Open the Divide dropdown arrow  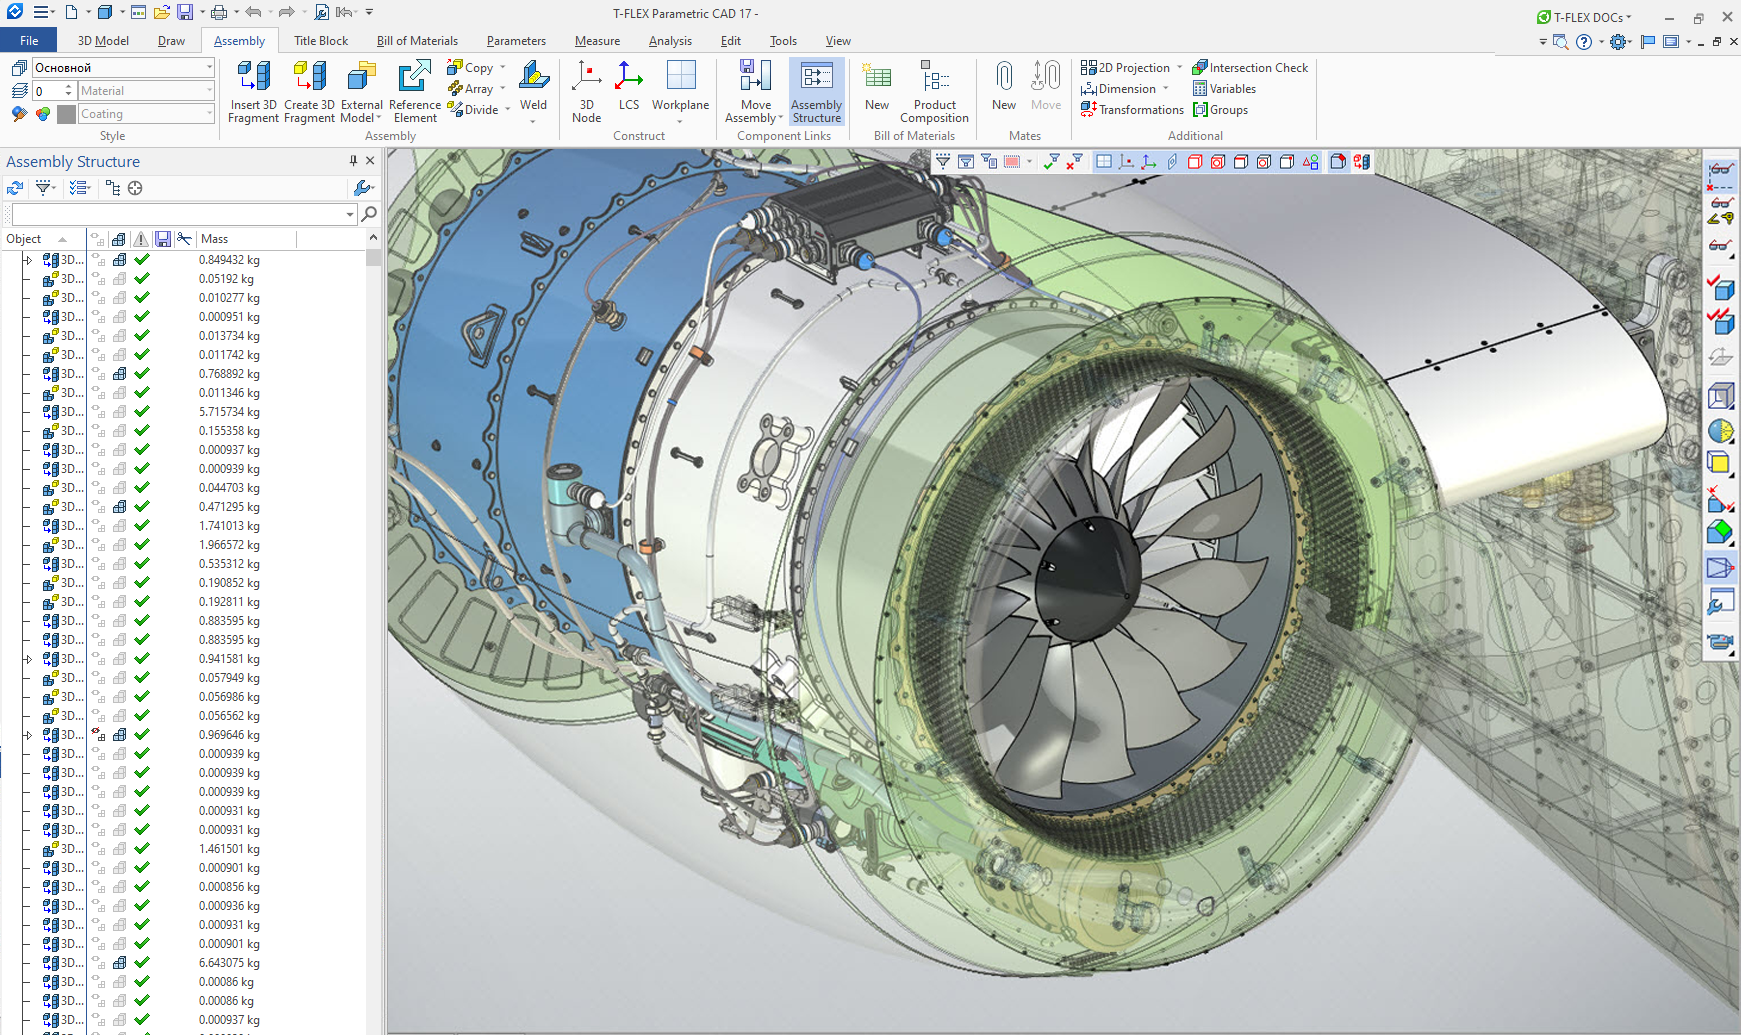click(508, 110)
